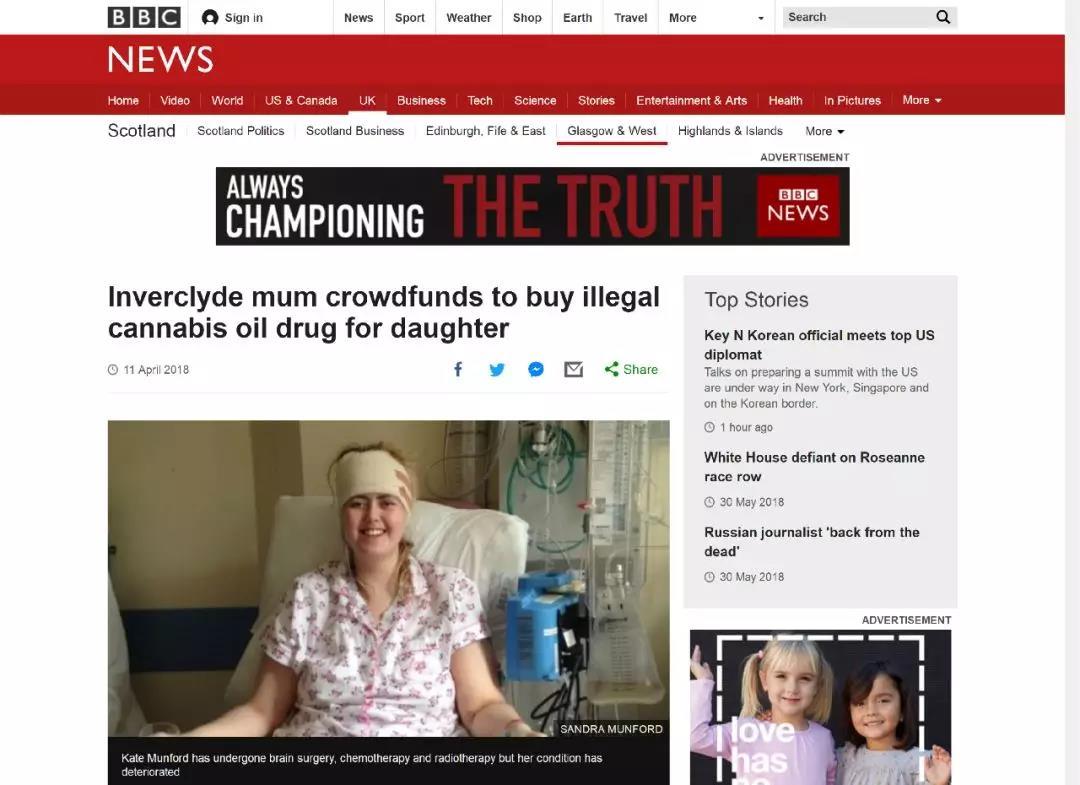Expand More in the Scotland sub-navigation

[824, 131]
